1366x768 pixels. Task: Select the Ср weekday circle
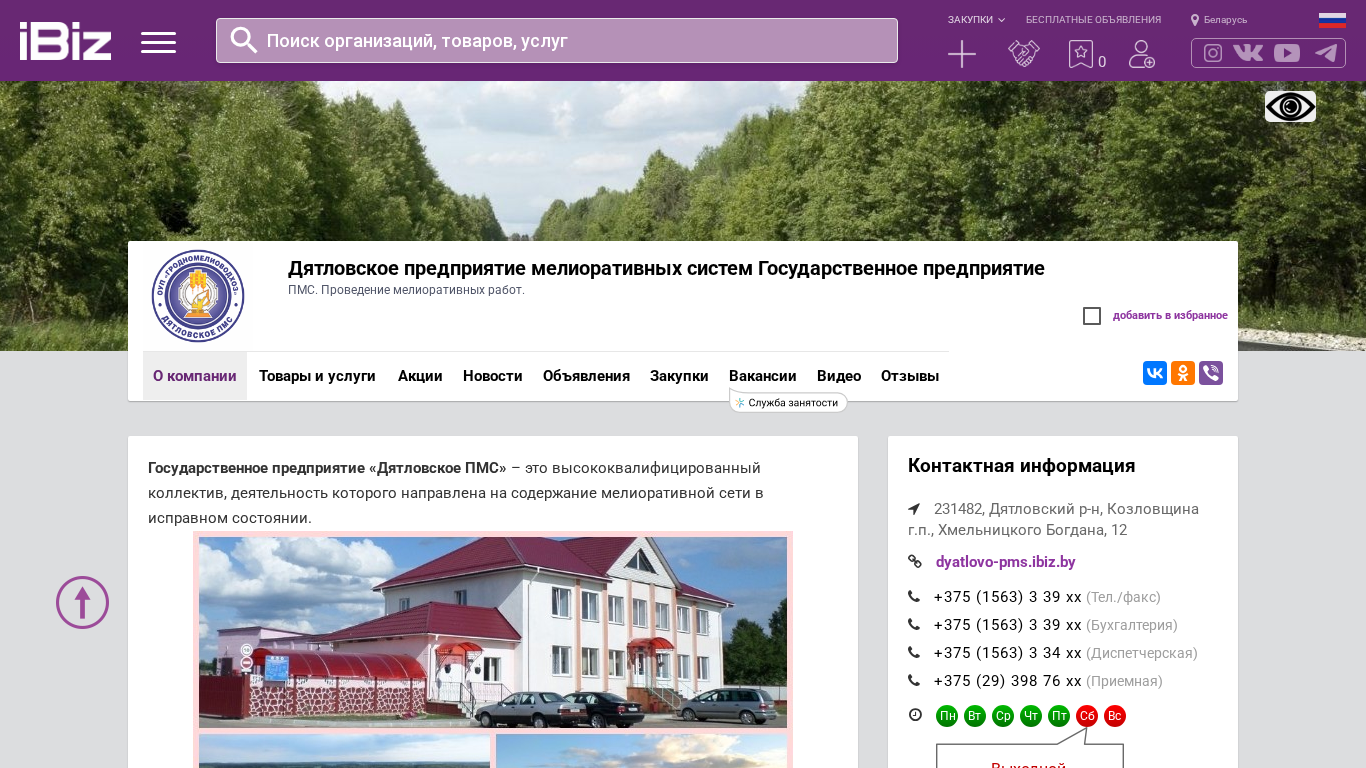1003,716
